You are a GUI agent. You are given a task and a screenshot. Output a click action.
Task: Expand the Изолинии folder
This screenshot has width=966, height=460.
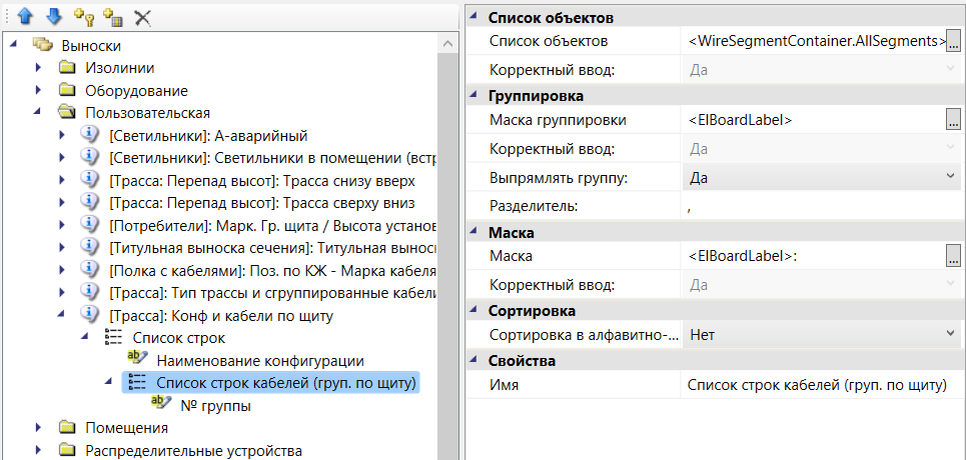(x=38, y=67)
